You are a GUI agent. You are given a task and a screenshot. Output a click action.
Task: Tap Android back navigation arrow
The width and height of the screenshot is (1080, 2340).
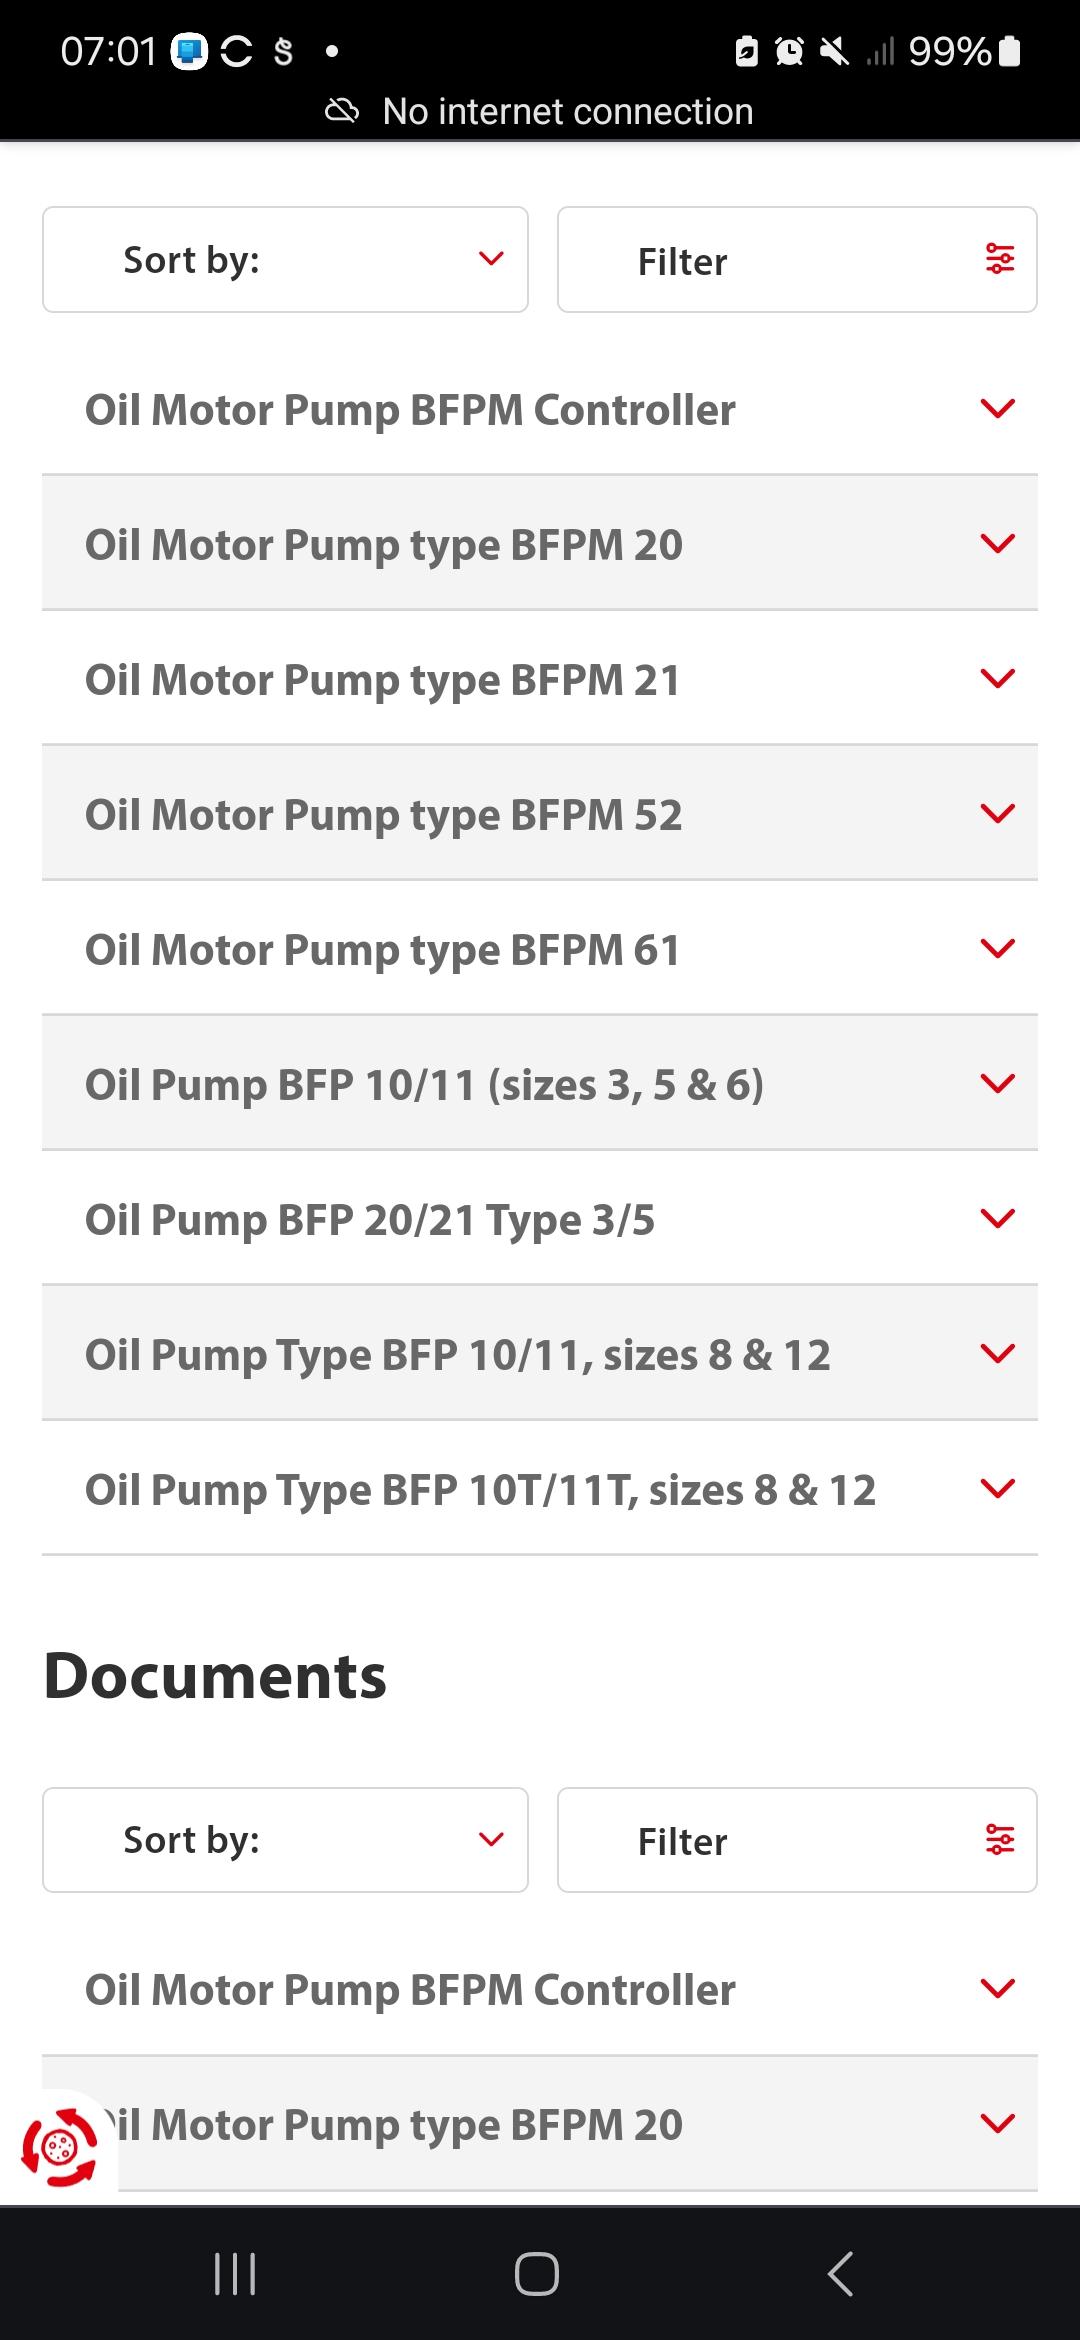coord(841,2273)
